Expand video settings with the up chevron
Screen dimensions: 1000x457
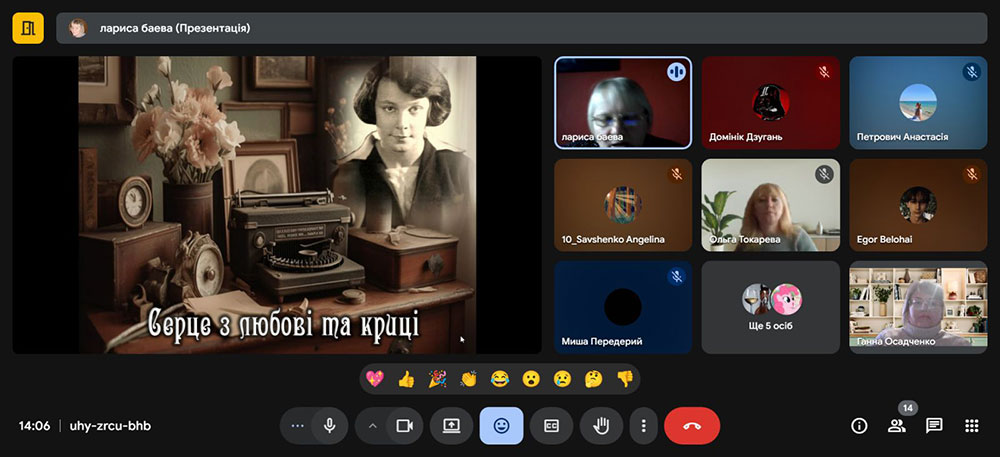(x=373, y=425)
